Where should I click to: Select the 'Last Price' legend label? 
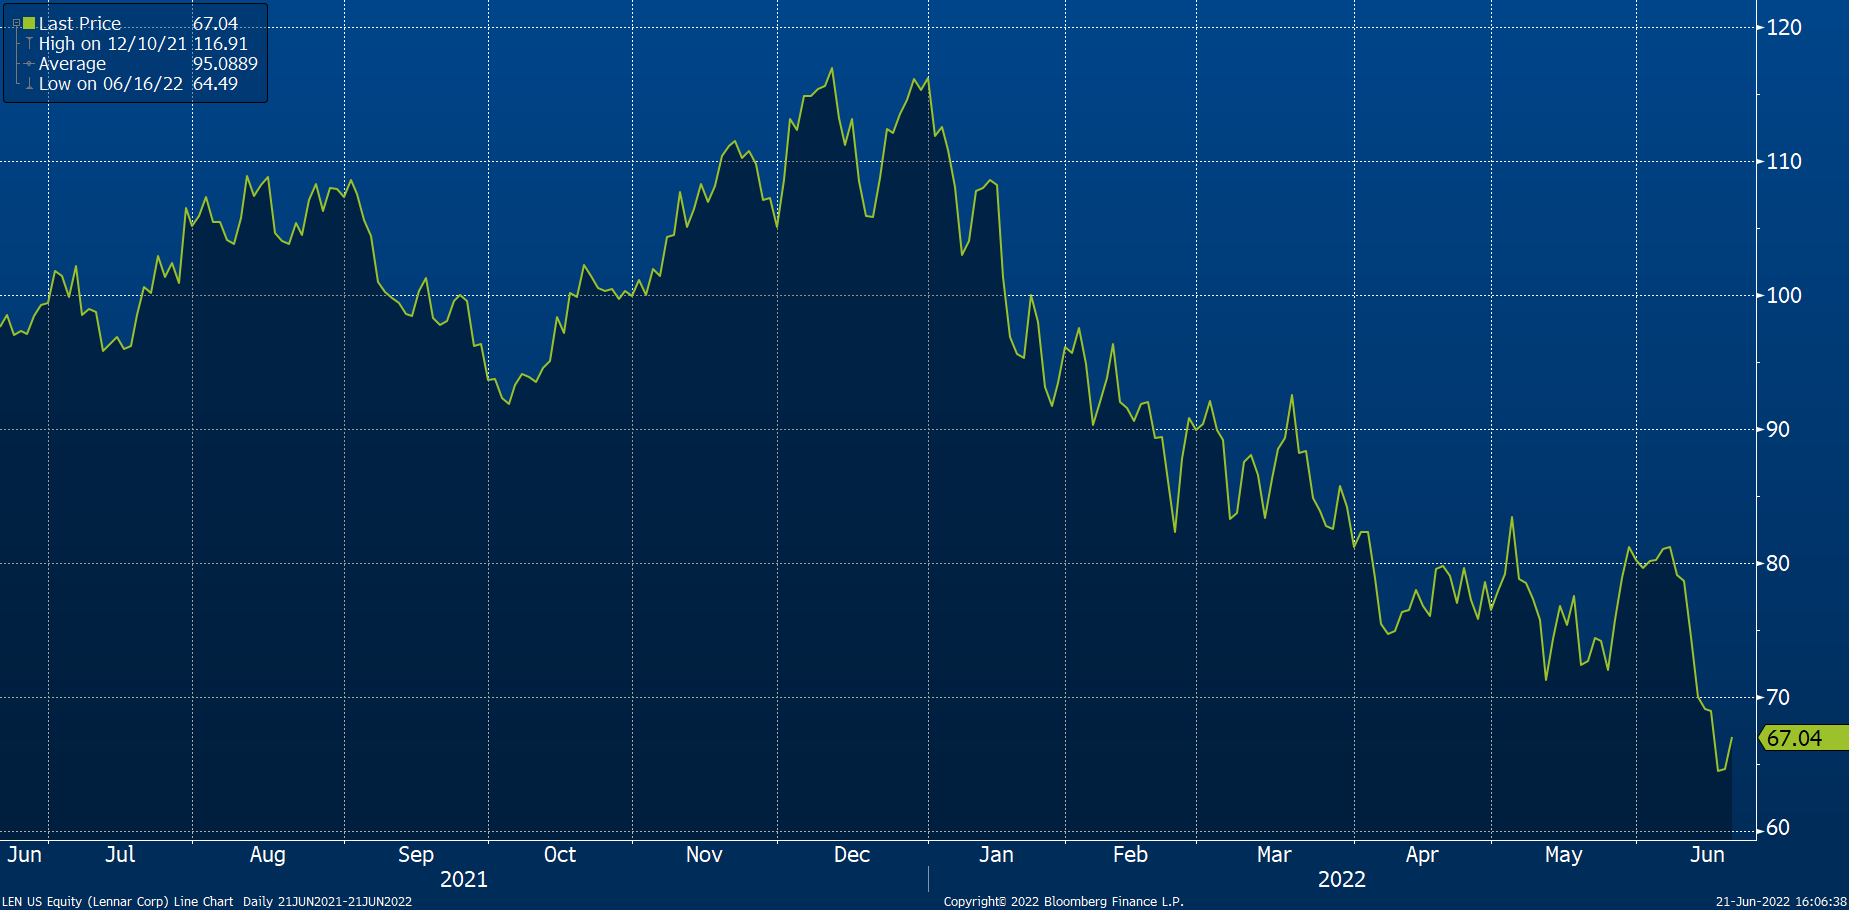click(x=80, y=23)
